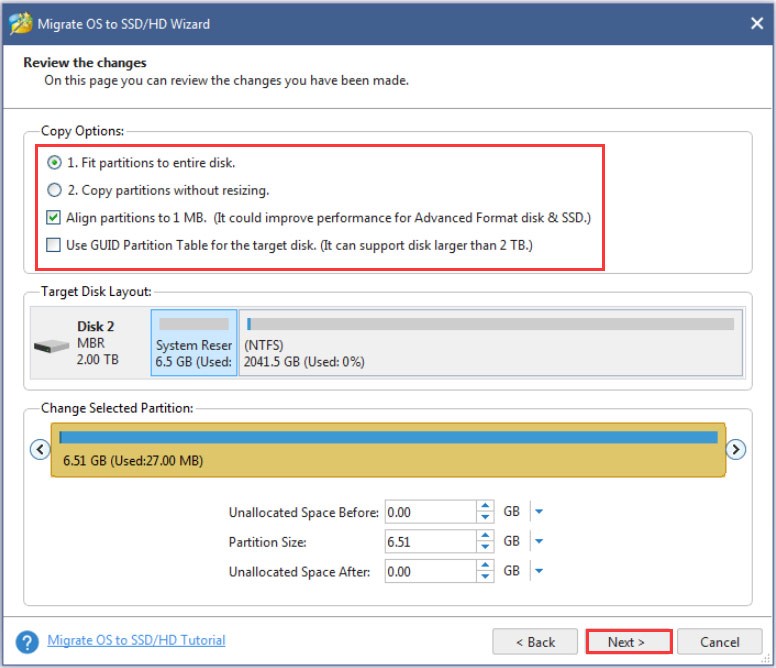Increase Unallocated Space After with up spinner
This screenshot has width=776, height=668.
[485, 565]
